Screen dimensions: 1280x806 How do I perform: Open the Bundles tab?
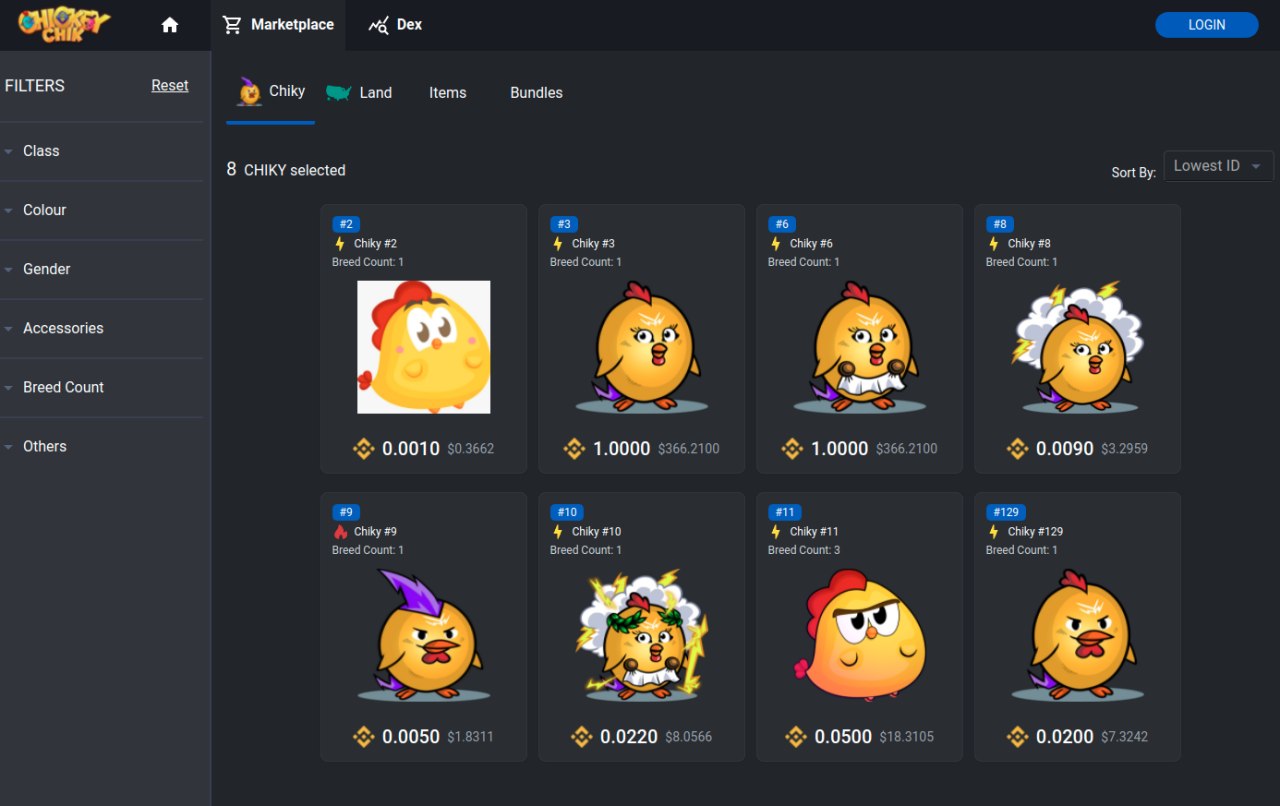coord(536,93)
